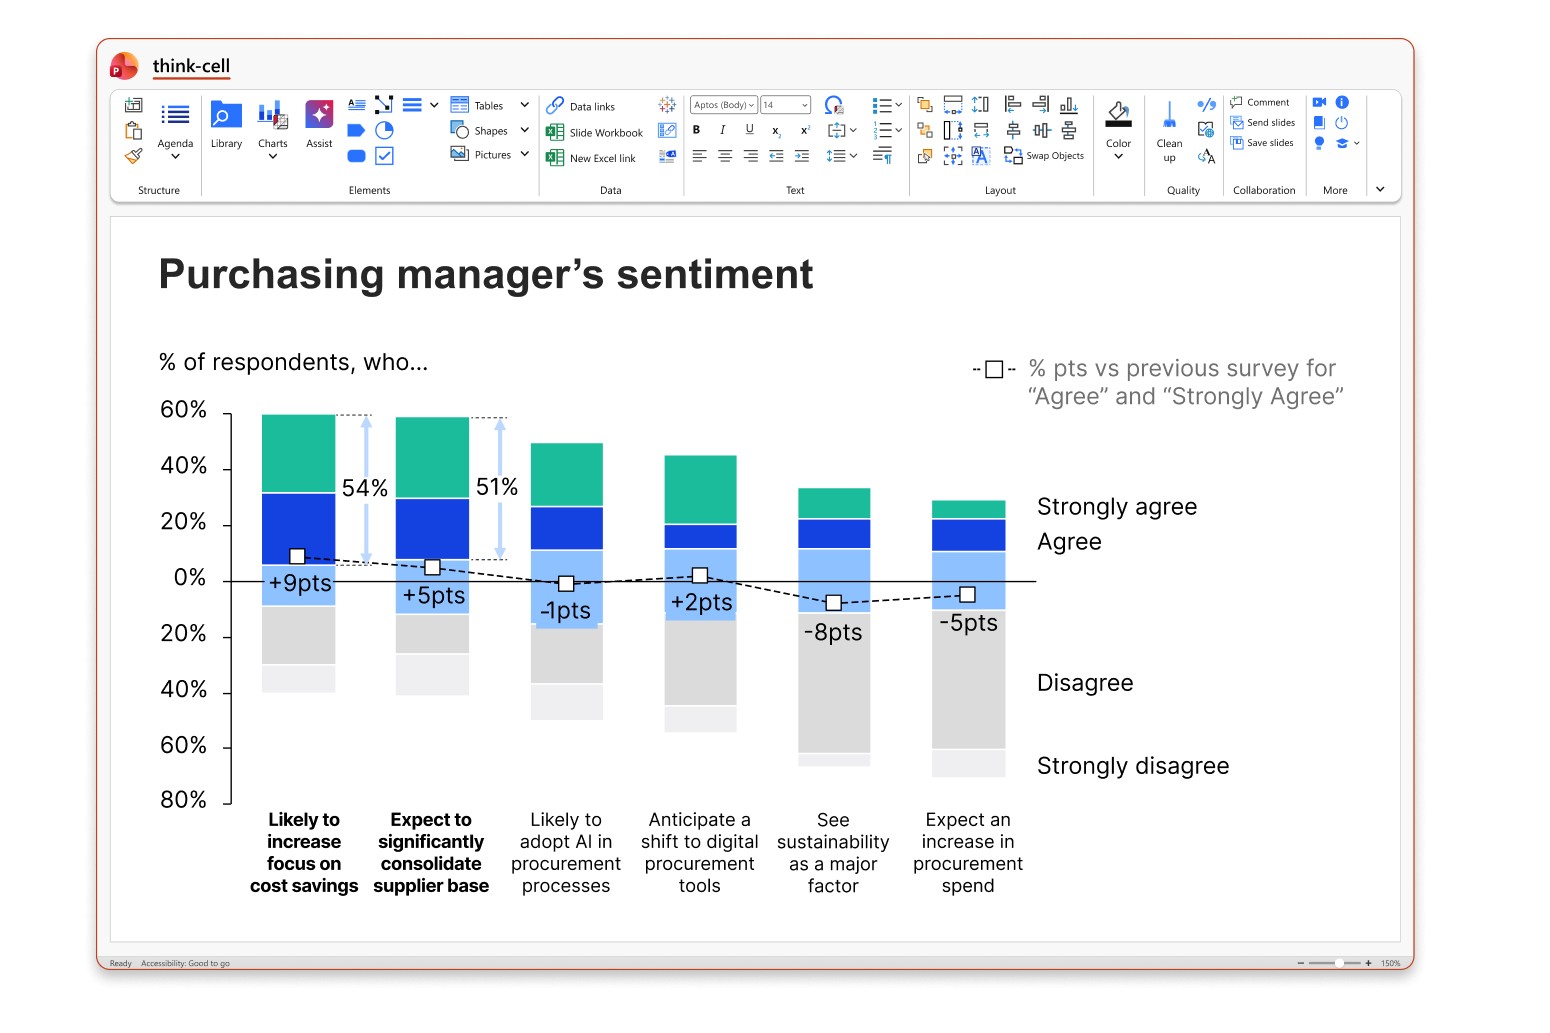The image size is (1550, 1033).
Task: Click the lightbulb suggestions icon
Action: (1319, 143)
